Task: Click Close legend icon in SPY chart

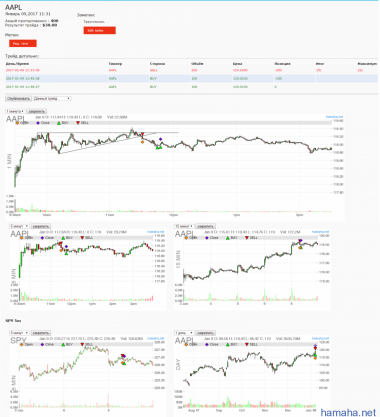Action: (x=42, y=344)
